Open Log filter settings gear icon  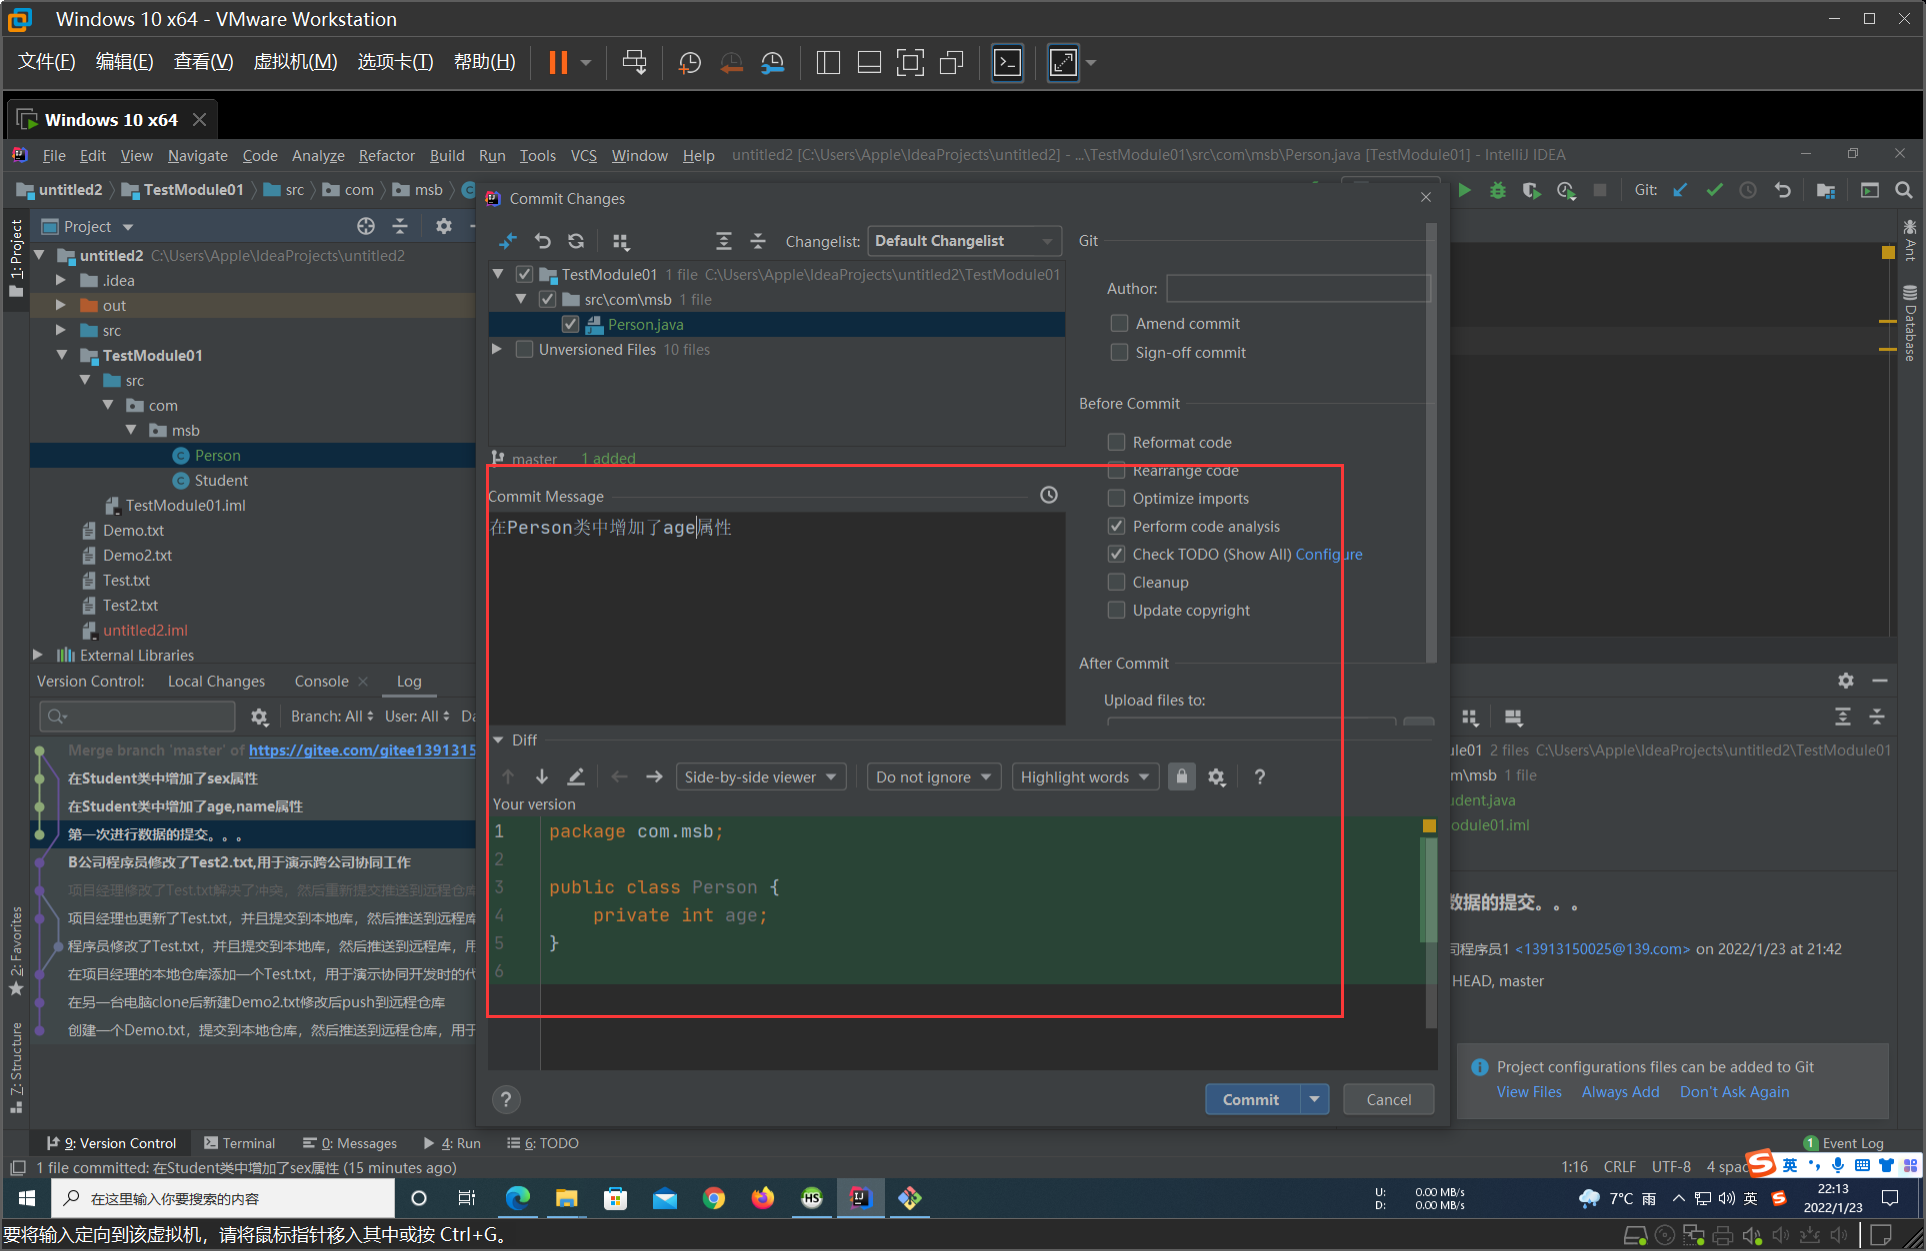[x=260, y=716]
